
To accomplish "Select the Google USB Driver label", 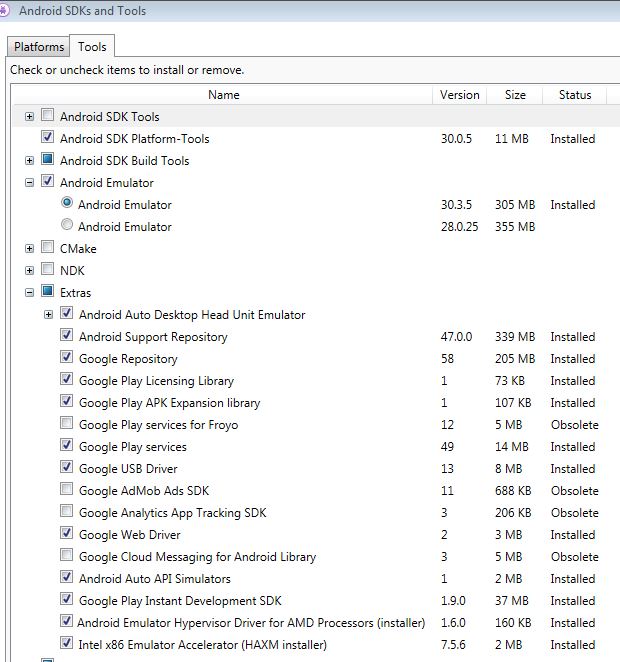I will point(128,469).
